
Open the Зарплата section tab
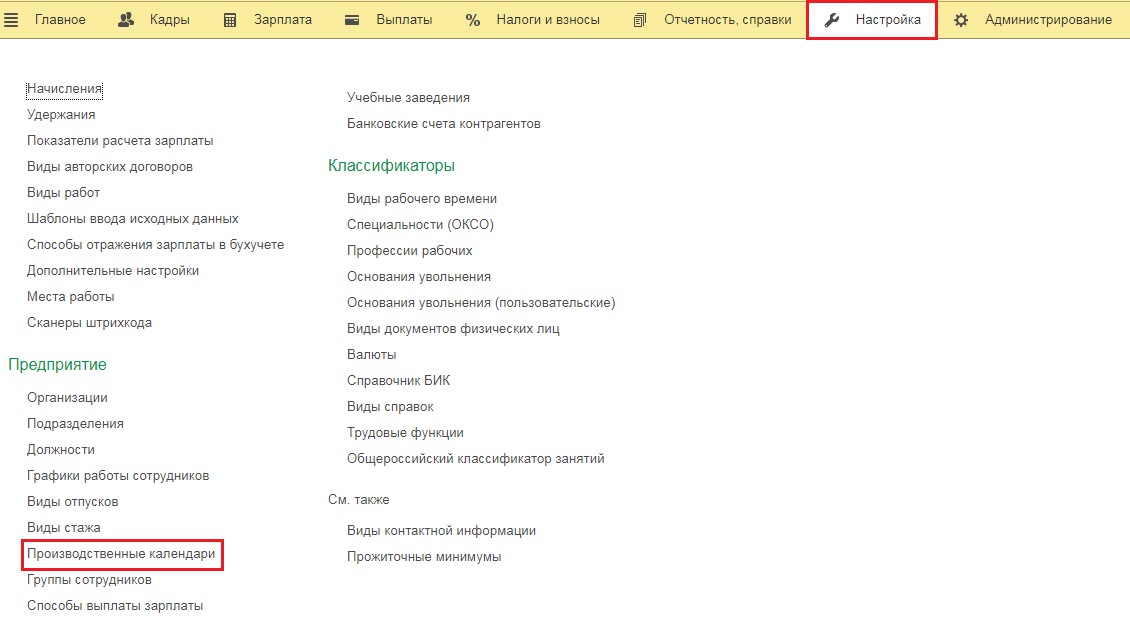281,20
